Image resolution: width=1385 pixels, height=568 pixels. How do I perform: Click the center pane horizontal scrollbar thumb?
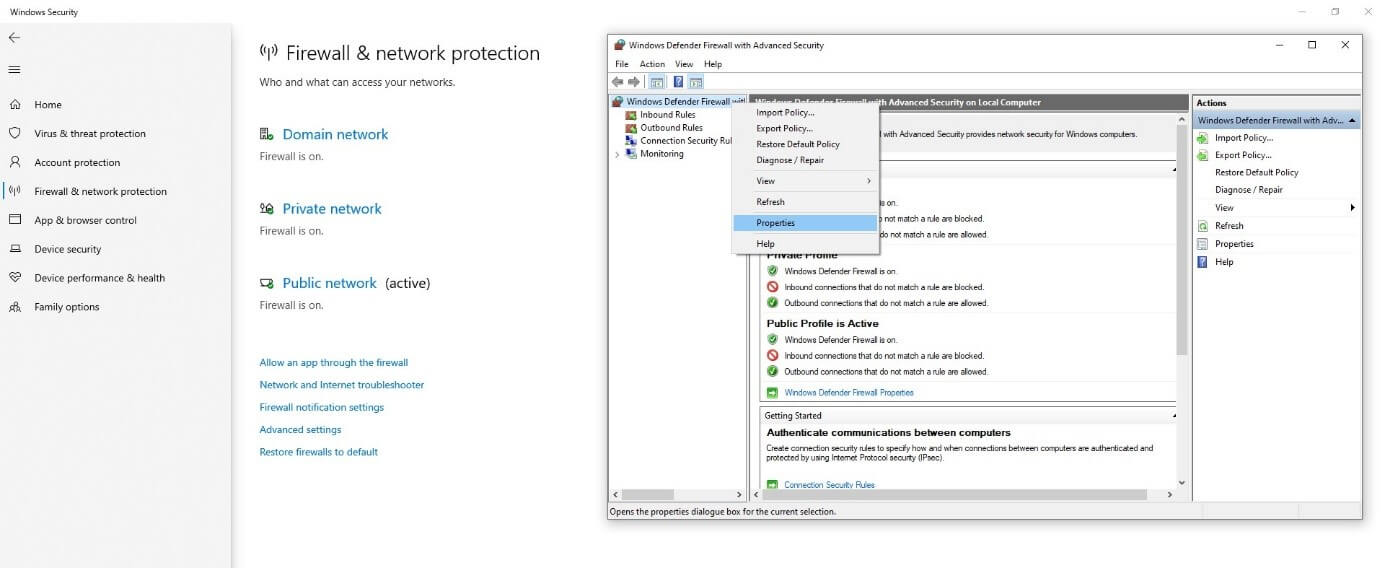tap(955, 494)
